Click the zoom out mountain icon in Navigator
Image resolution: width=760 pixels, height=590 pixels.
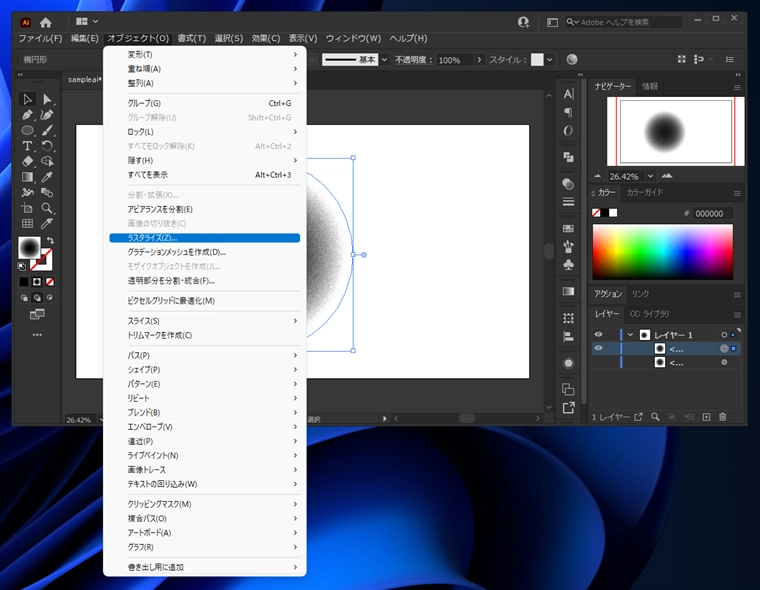pyautogui.click(x=597, y=176)
